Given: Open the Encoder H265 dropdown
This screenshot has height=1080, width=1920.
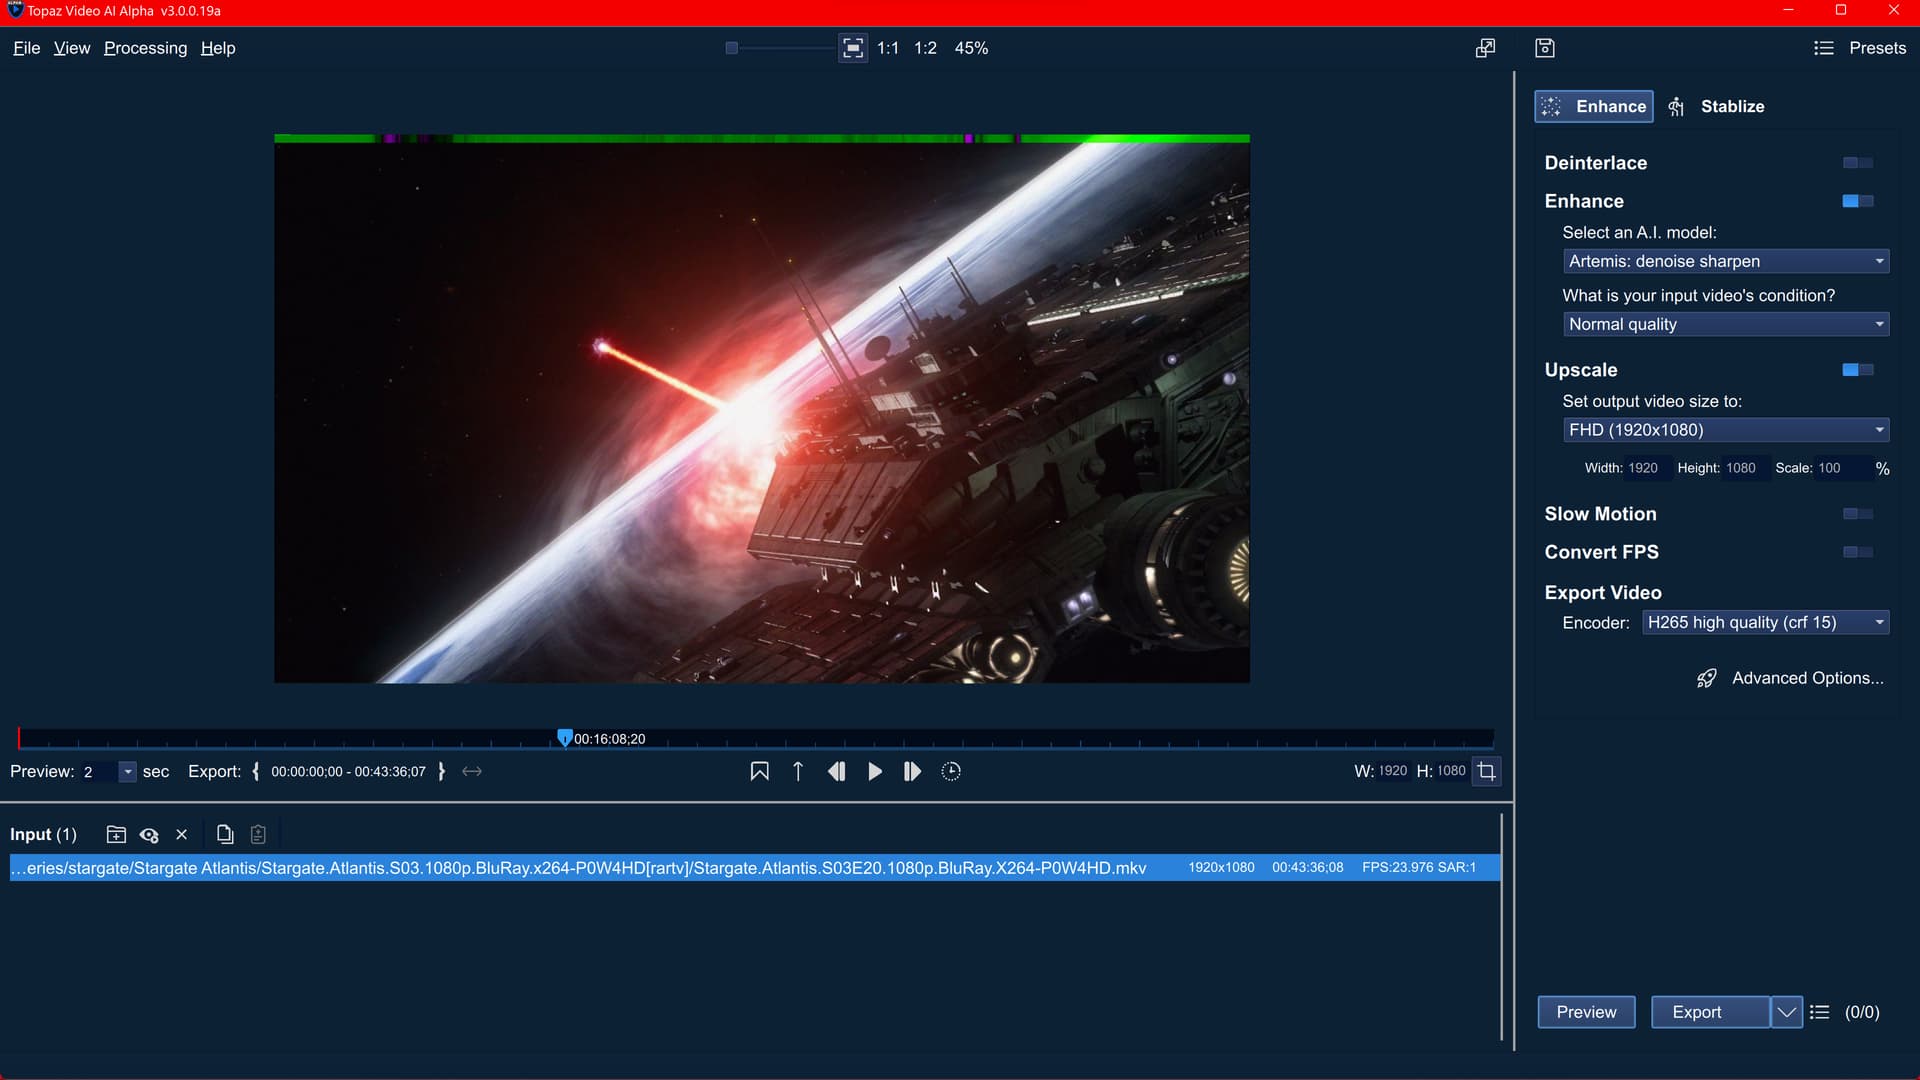Looking at the screenshot, I should pyautogui.click(x=1765, y=622).
